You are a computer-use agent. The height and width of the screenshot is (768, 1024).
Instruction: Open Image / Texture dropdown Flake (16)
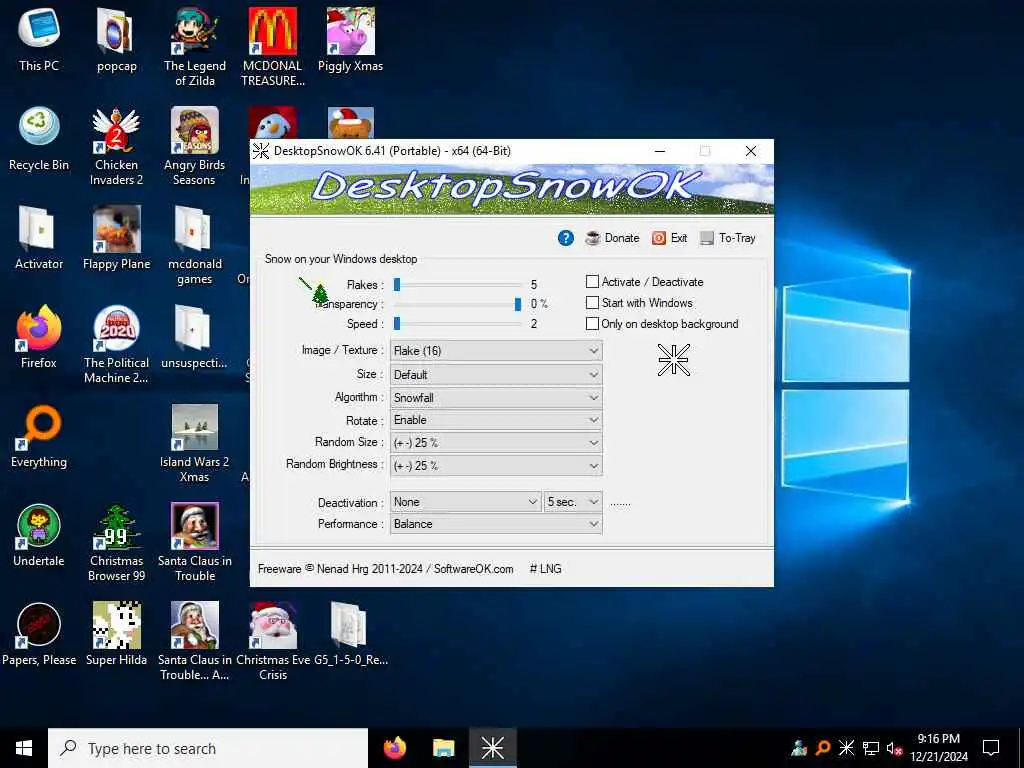pos(496,351)
